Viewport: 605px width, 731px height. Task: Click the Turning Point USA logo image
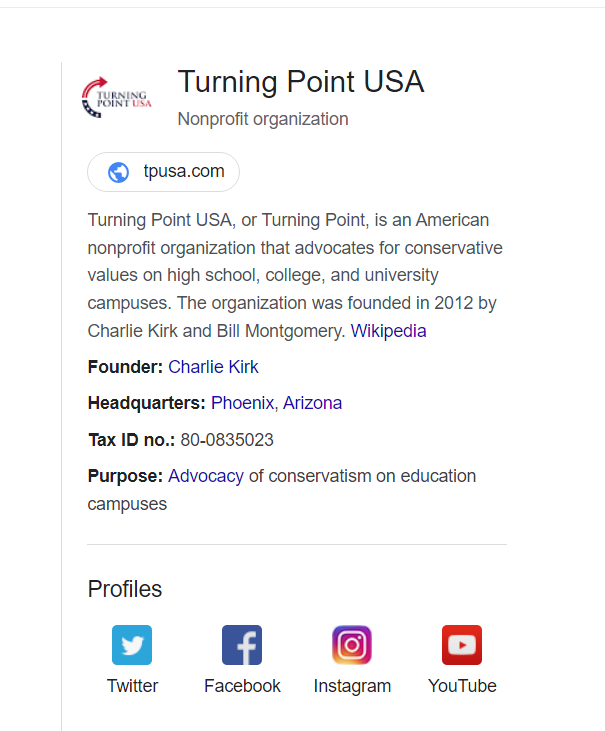pyautogui.click(x=117, y=97)
